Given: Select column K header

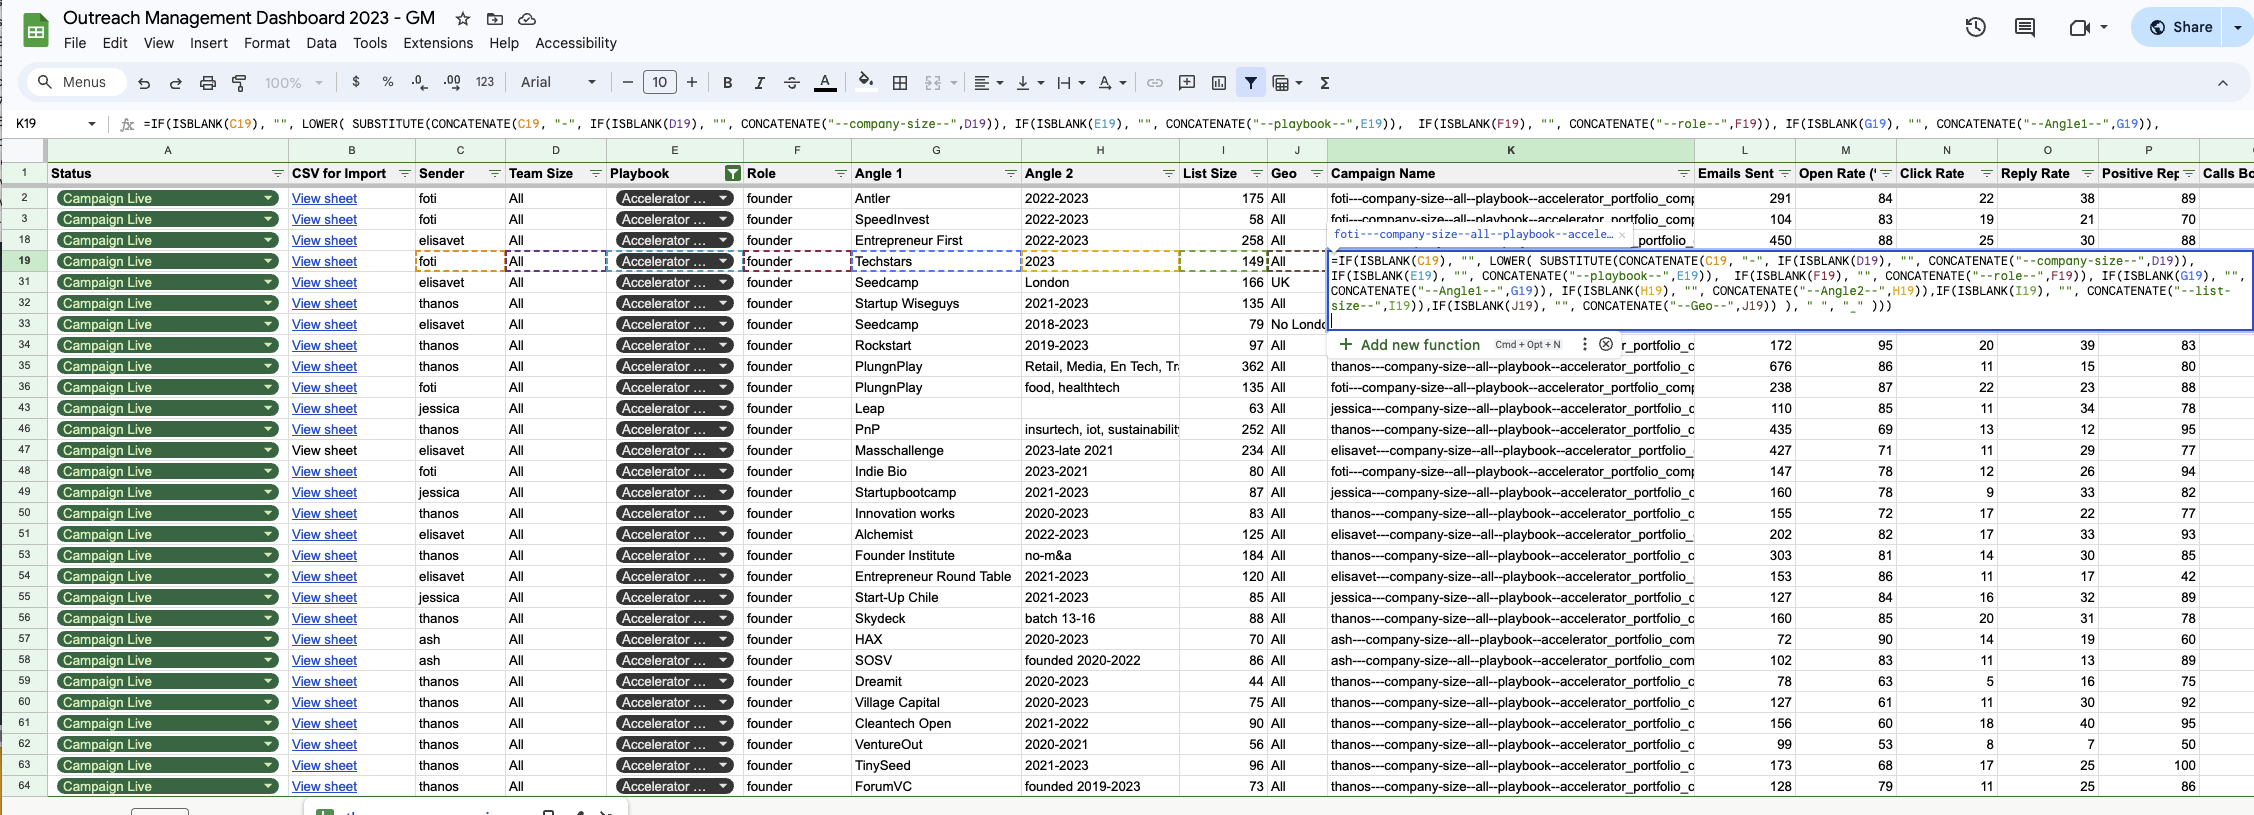Looking at the screenshot, I should (1510, 150).
